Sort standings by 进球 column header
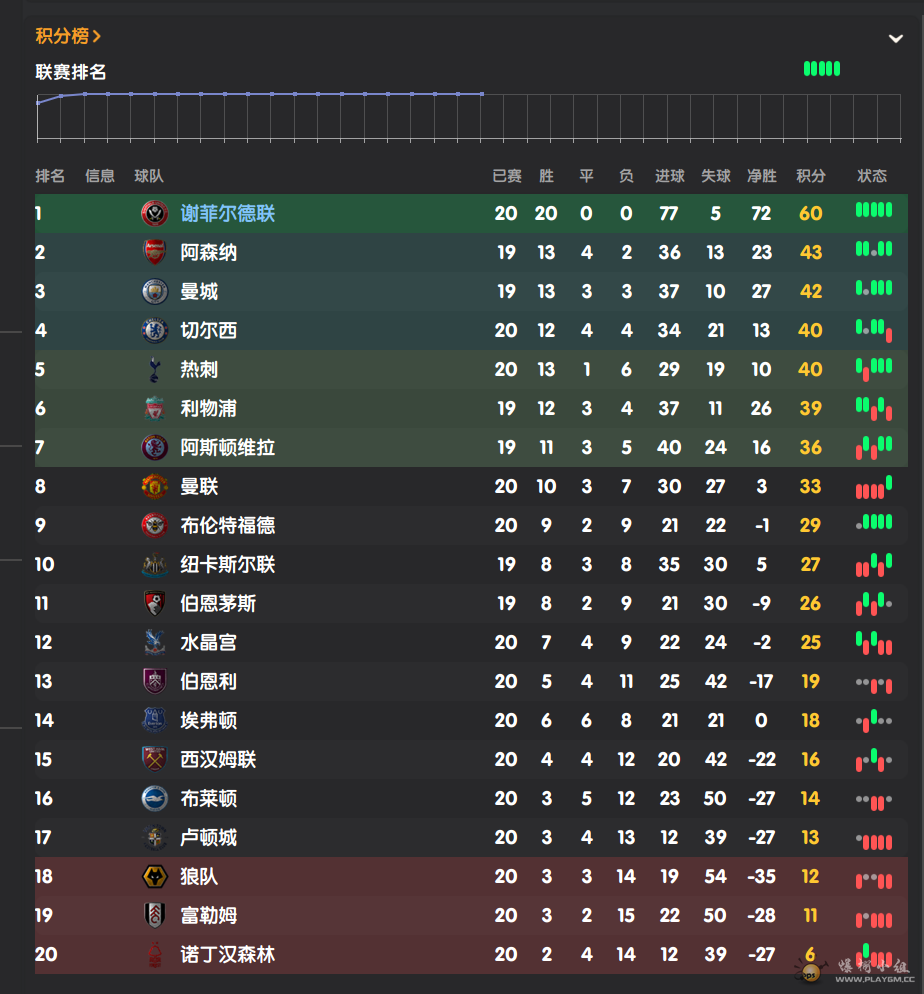Viewport: 924px width, 994px height. [669, 176]
